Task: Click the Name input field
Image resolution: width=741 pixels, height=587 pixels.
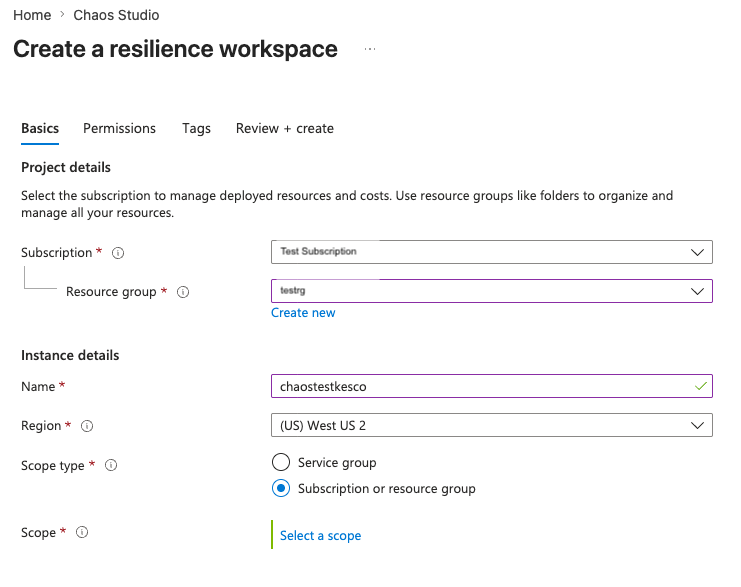Action: click(x=491, y=386)
